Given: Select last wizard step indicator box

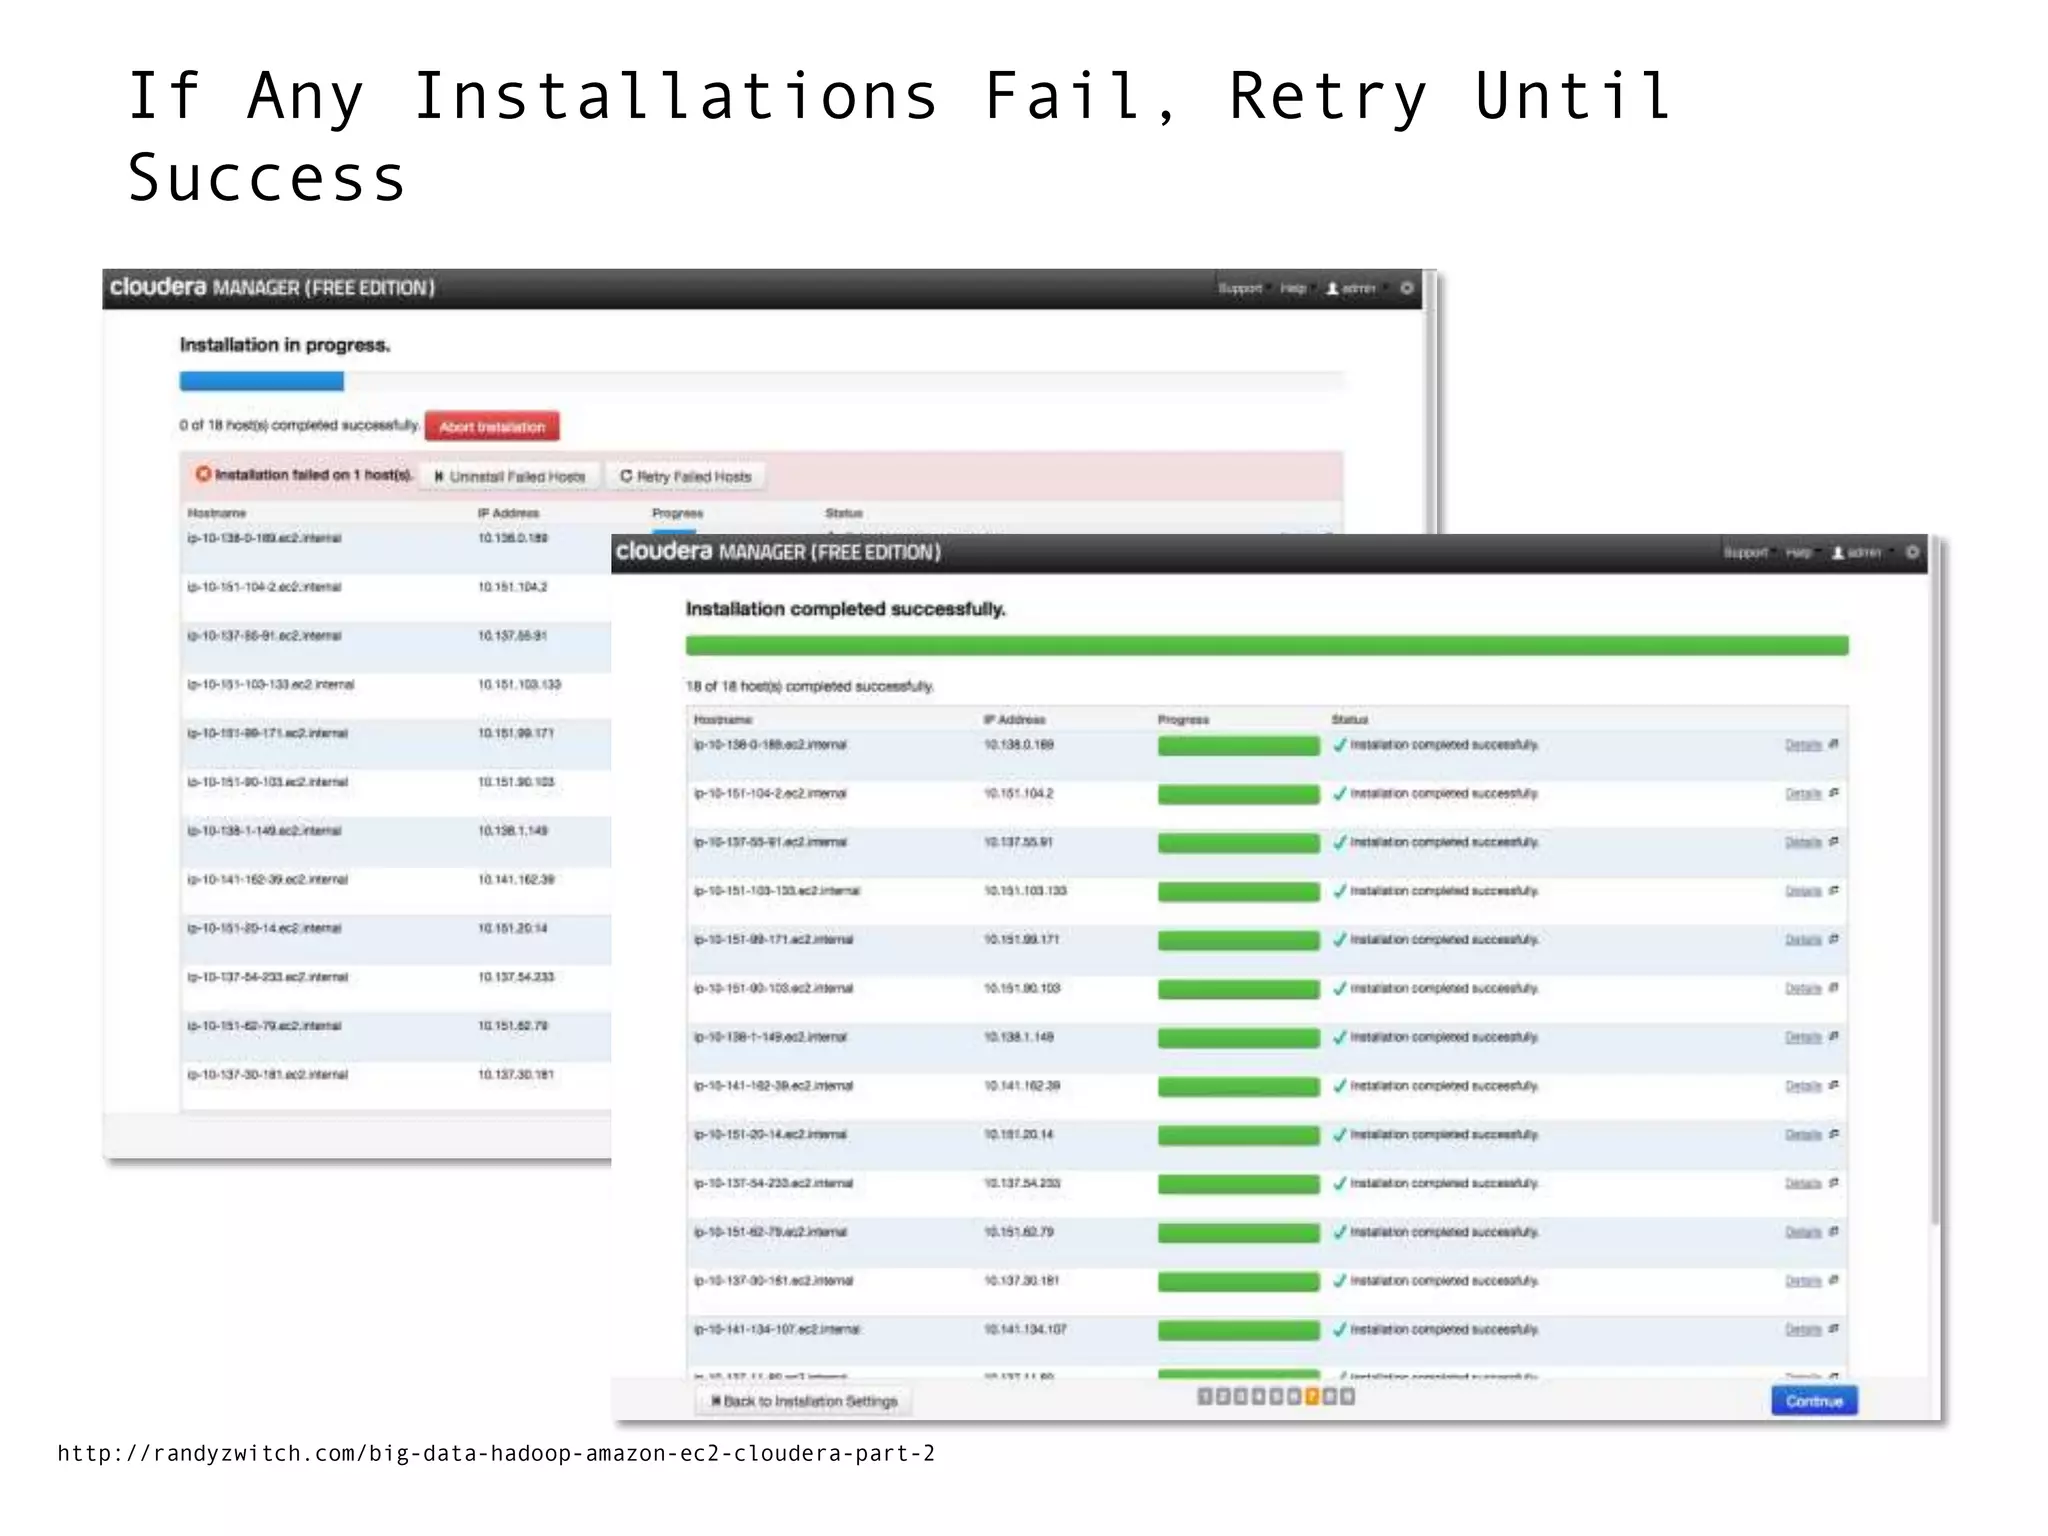Looking at the screenshot, I should click(1348, 1397).
